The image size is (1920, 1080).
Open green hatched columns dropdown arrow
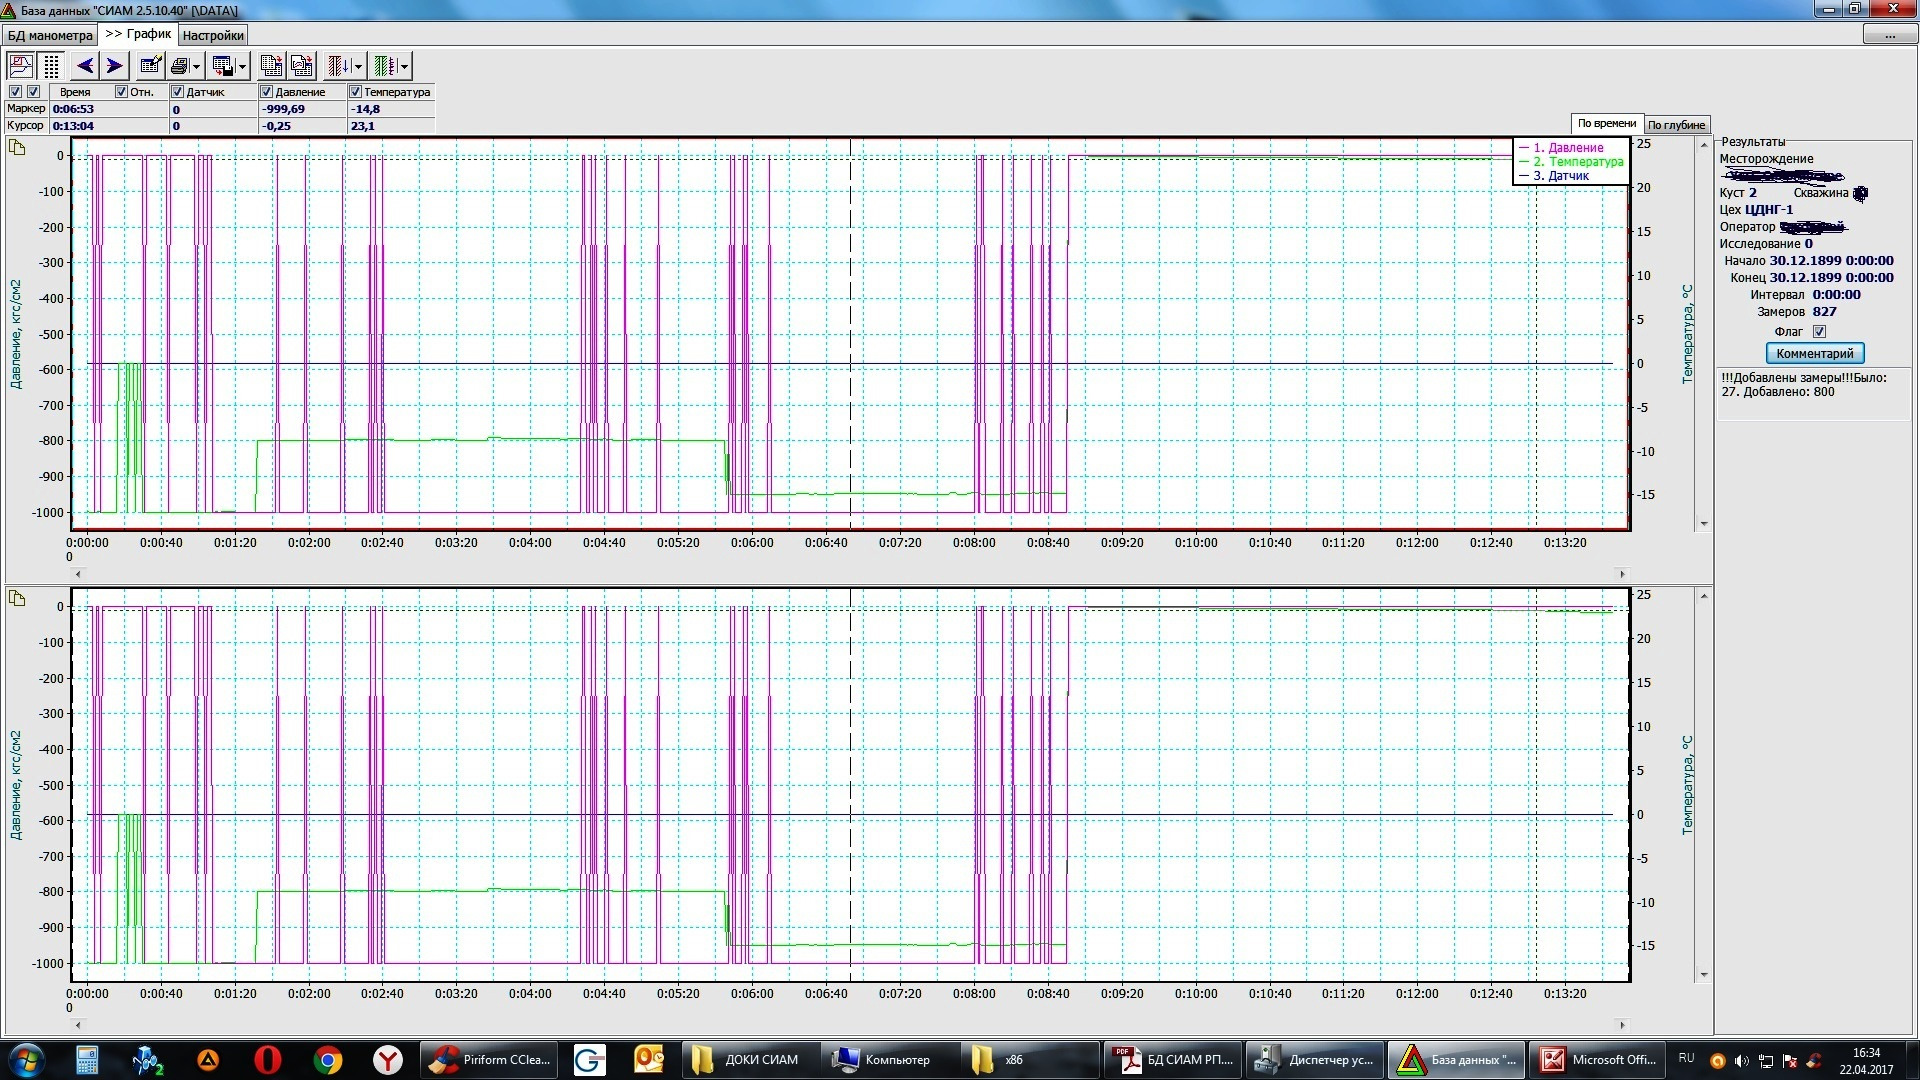(404, 67)
